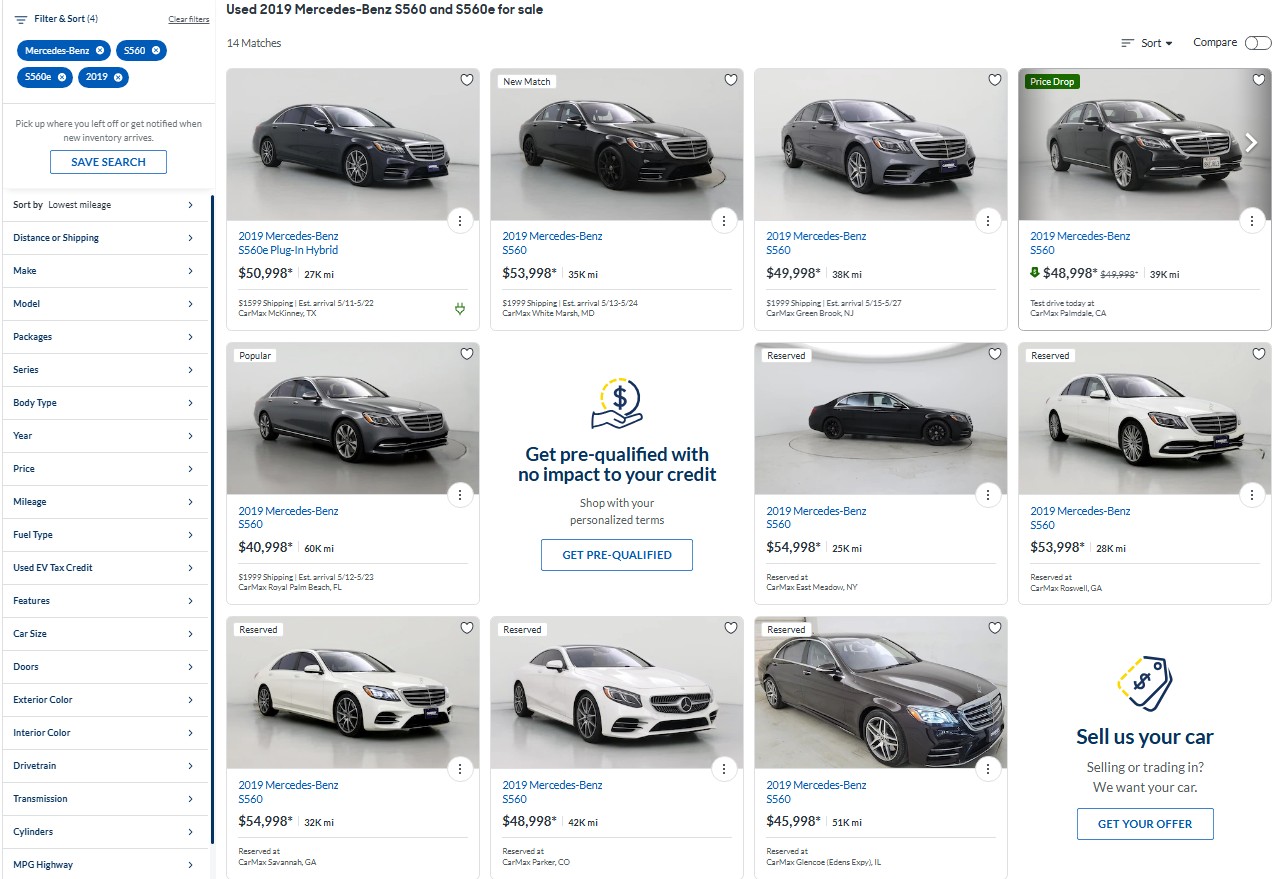The height and width of the screenshot is (879, 1278).
Task: Expand Distance or Shipping filter
Action: click(105, 238)
